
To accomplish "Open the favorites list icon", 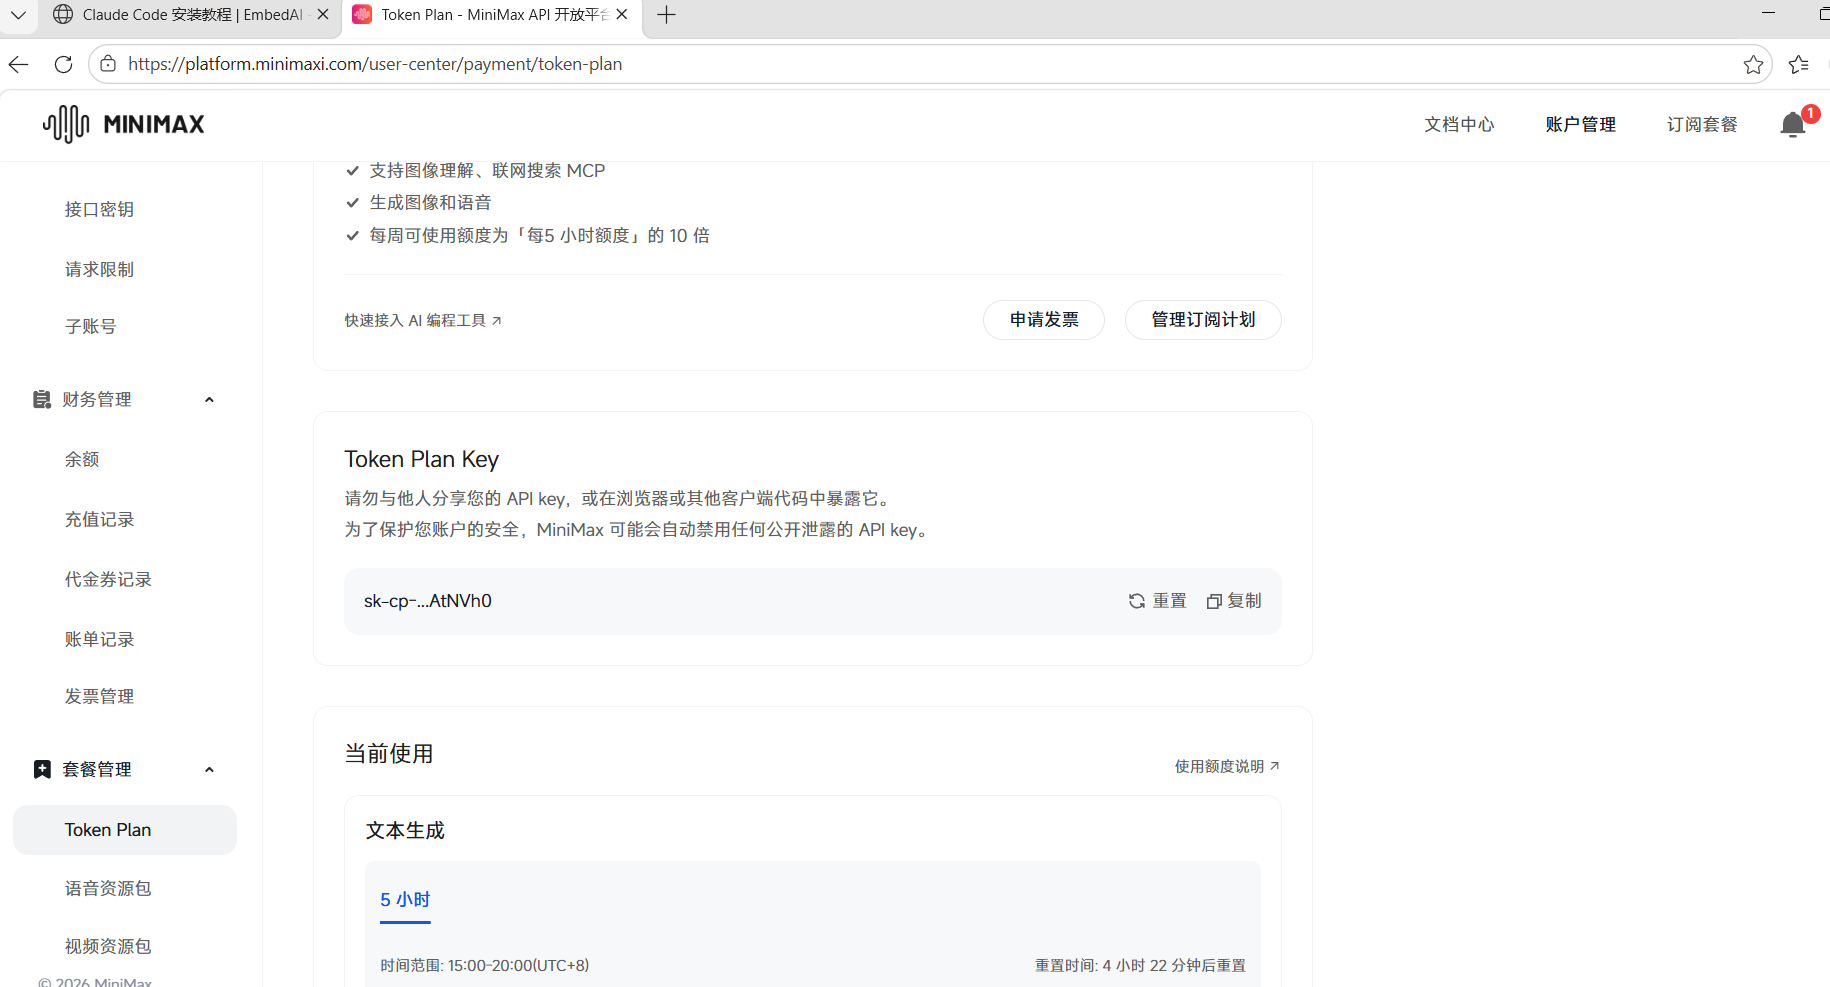I will point(1799,64).
